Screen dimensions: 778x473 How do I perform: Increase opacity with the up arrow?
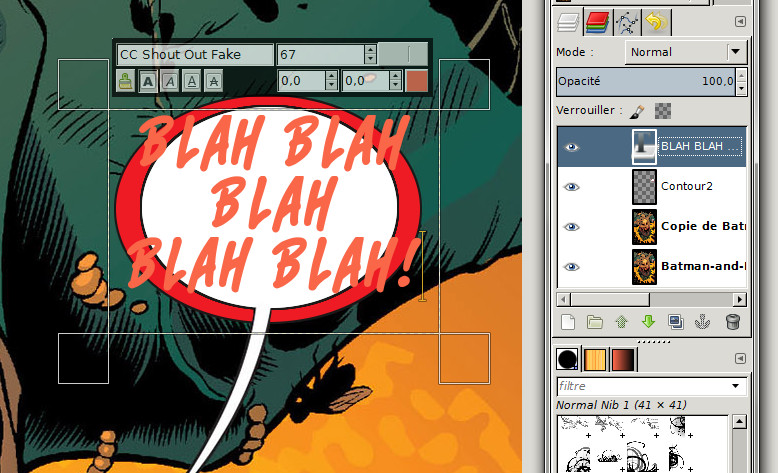pos(741,75)
